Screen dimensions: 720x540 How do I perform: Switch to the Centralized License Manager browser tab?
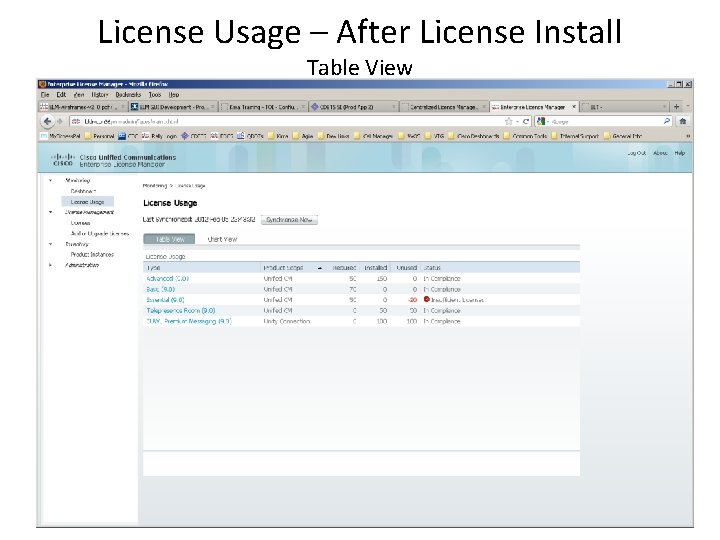(444, 107)
